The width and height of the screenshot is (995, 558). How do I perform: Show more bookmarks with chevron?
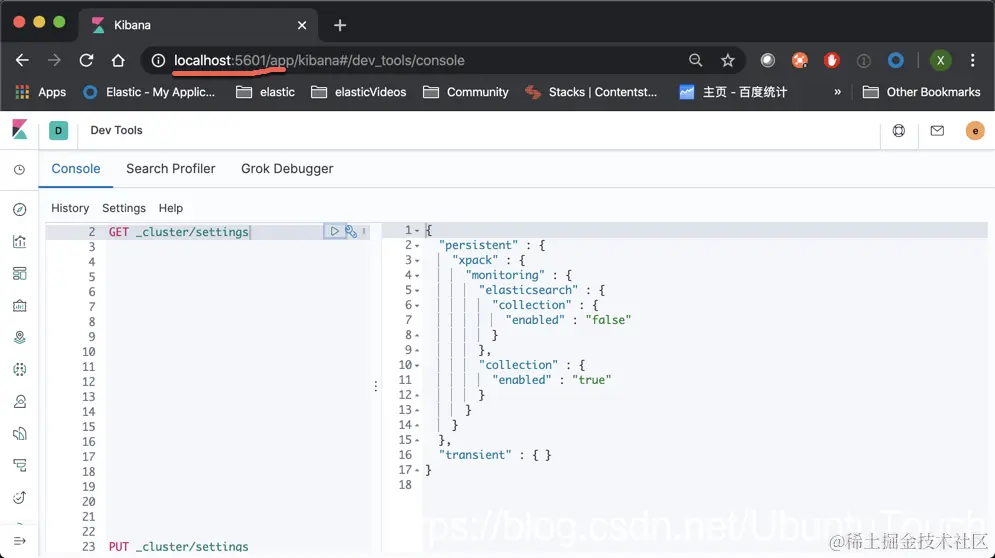(837, 92)
